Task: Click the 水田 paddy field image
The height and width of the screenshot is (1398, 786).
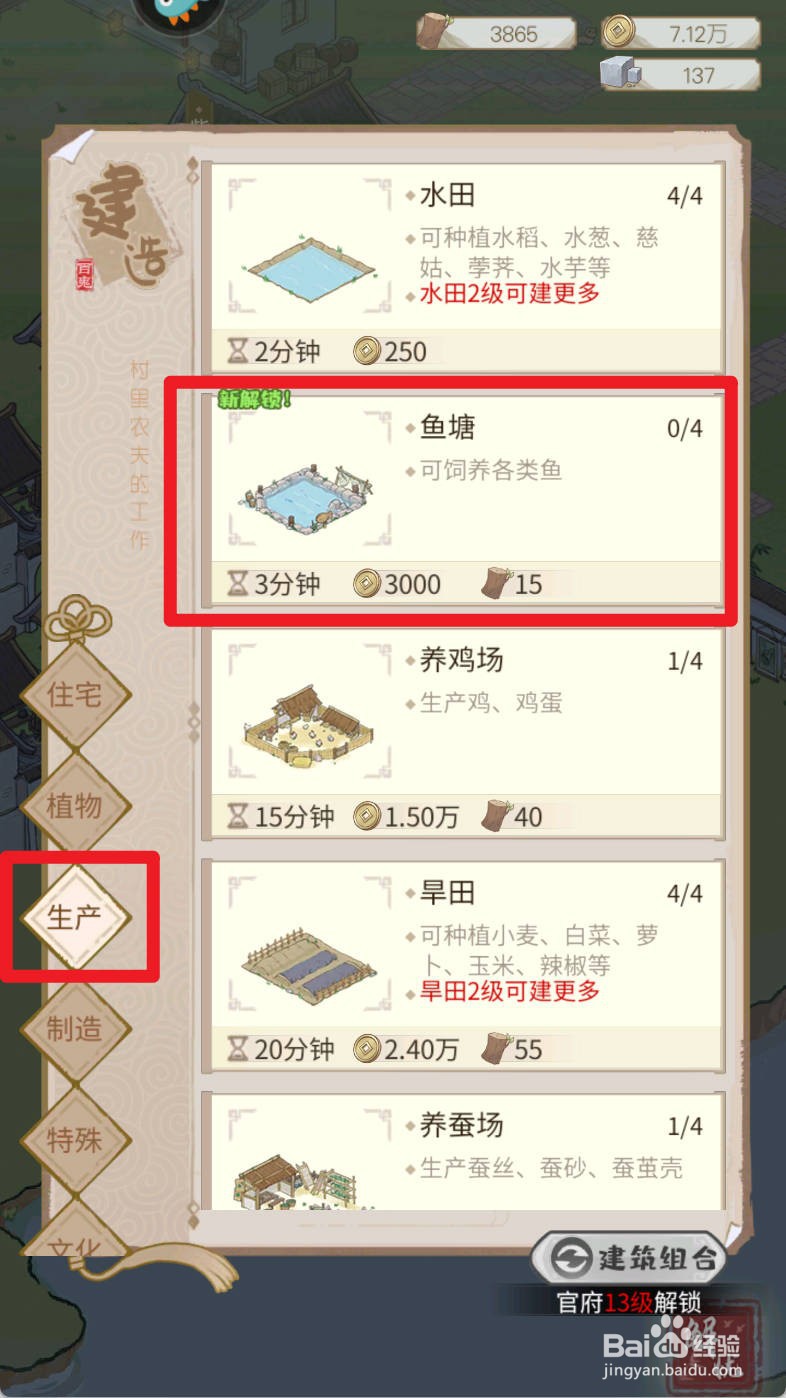Action: click(310, 265)
